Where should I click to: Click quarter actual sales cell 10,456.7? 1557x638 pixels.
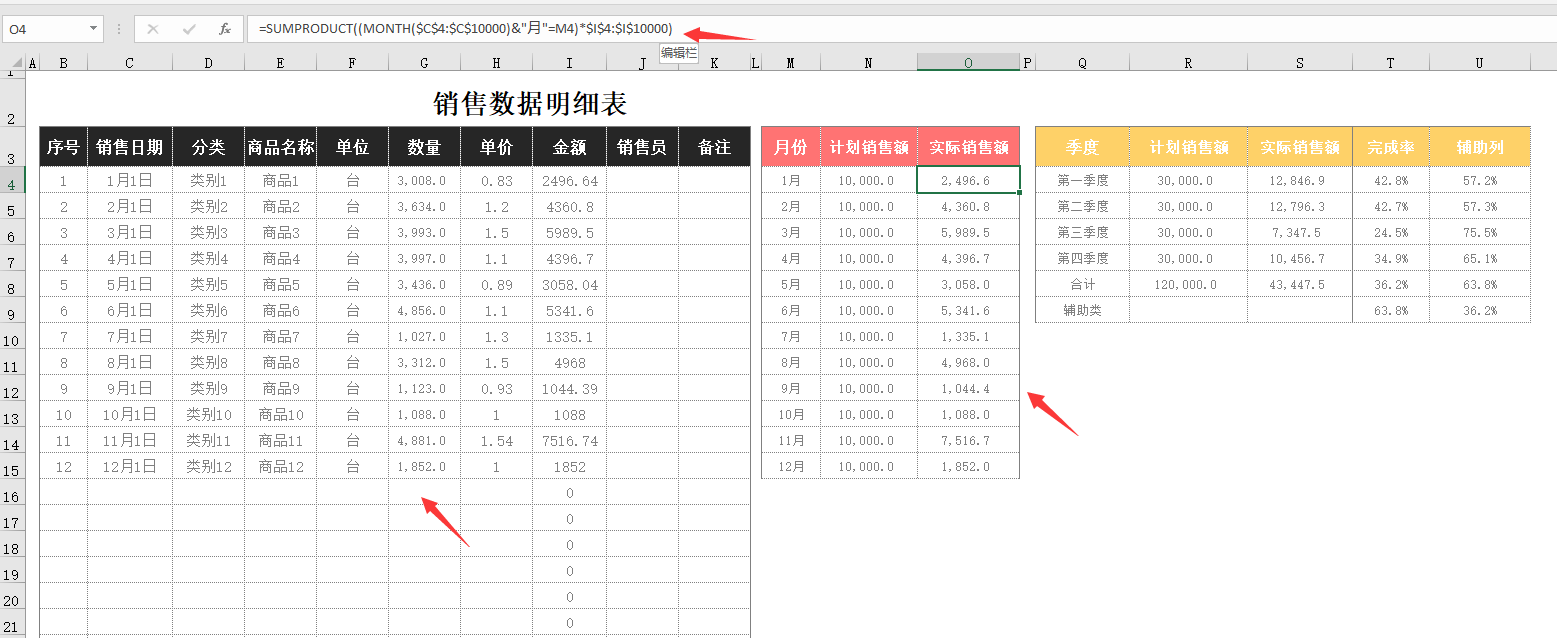coord(1300,258)
